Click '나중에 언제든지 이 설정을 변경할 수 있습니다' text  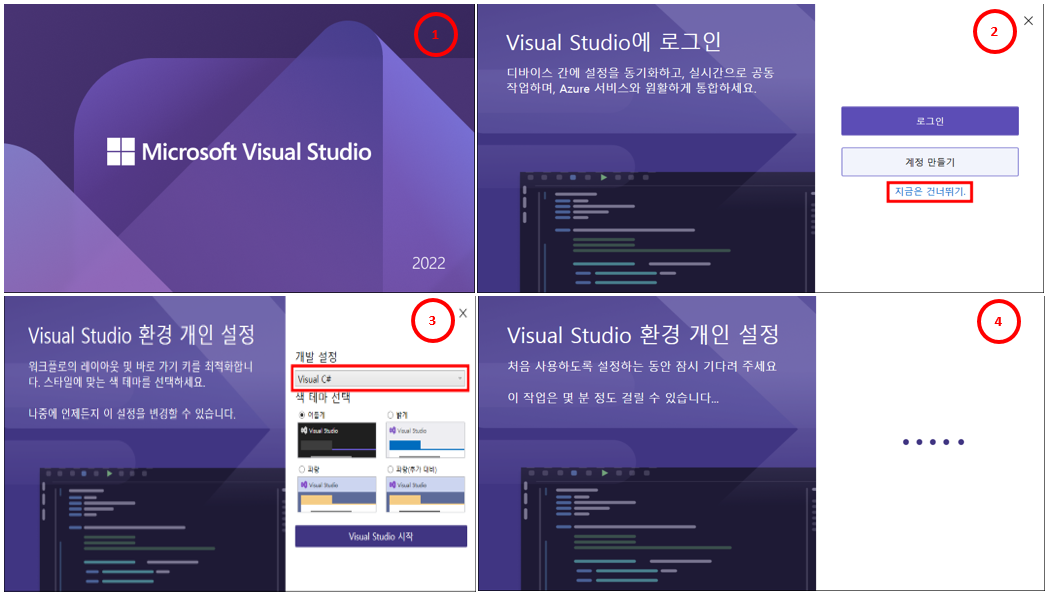click(132, 414)
